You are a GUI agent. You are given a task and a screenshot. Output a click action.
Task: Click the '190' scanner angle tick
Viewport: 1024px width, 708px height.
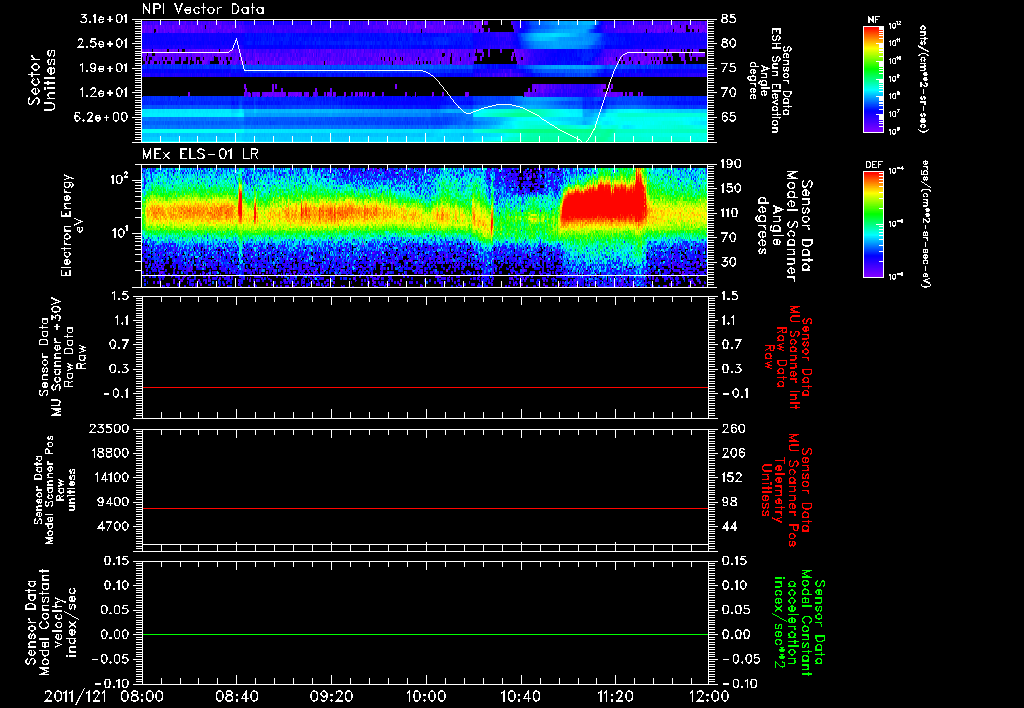[733, 164]
